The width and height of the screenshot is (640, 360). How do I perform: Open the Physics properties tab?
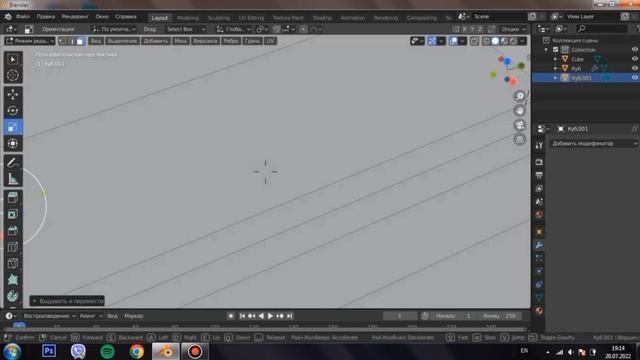click(x=539, y=271)
